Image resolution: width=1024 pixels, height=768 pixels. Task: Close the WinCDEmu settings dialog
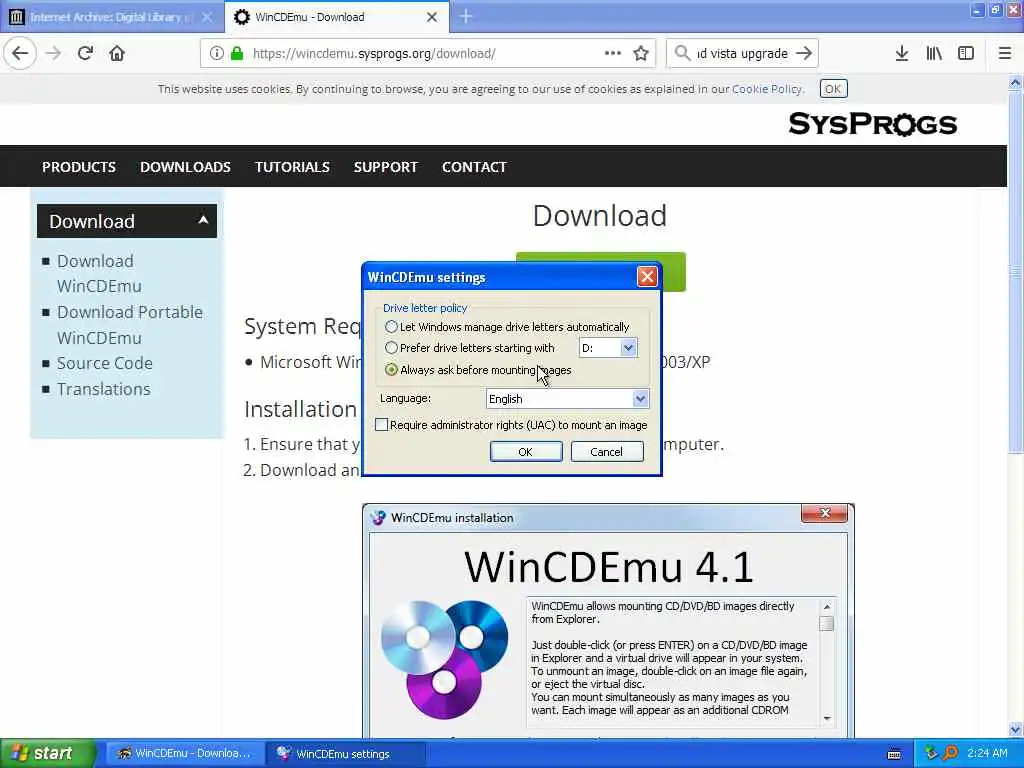(x=647, y=277)
